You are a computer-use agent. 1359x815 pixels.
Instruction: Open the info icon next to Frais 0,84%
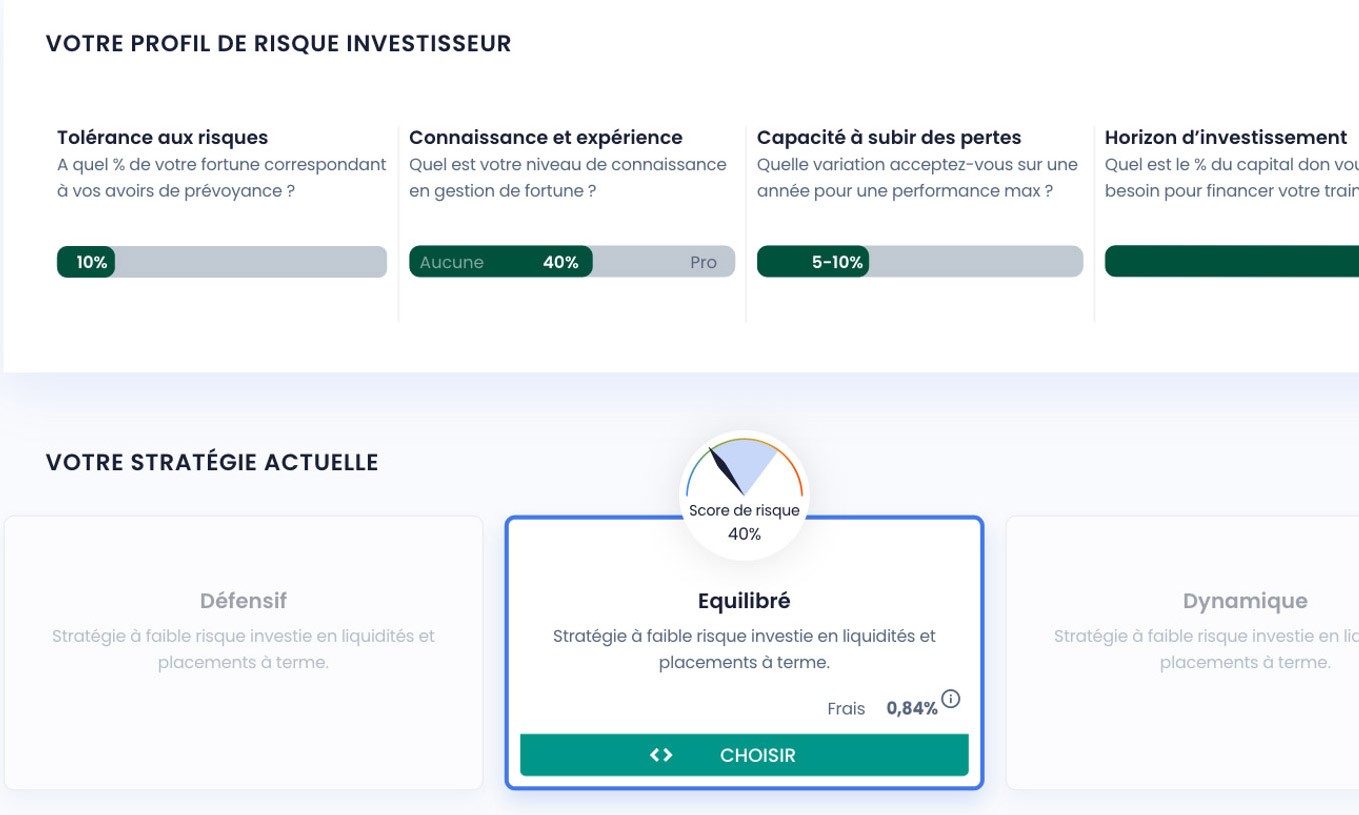pyautogui.click(x=951, y=699)
